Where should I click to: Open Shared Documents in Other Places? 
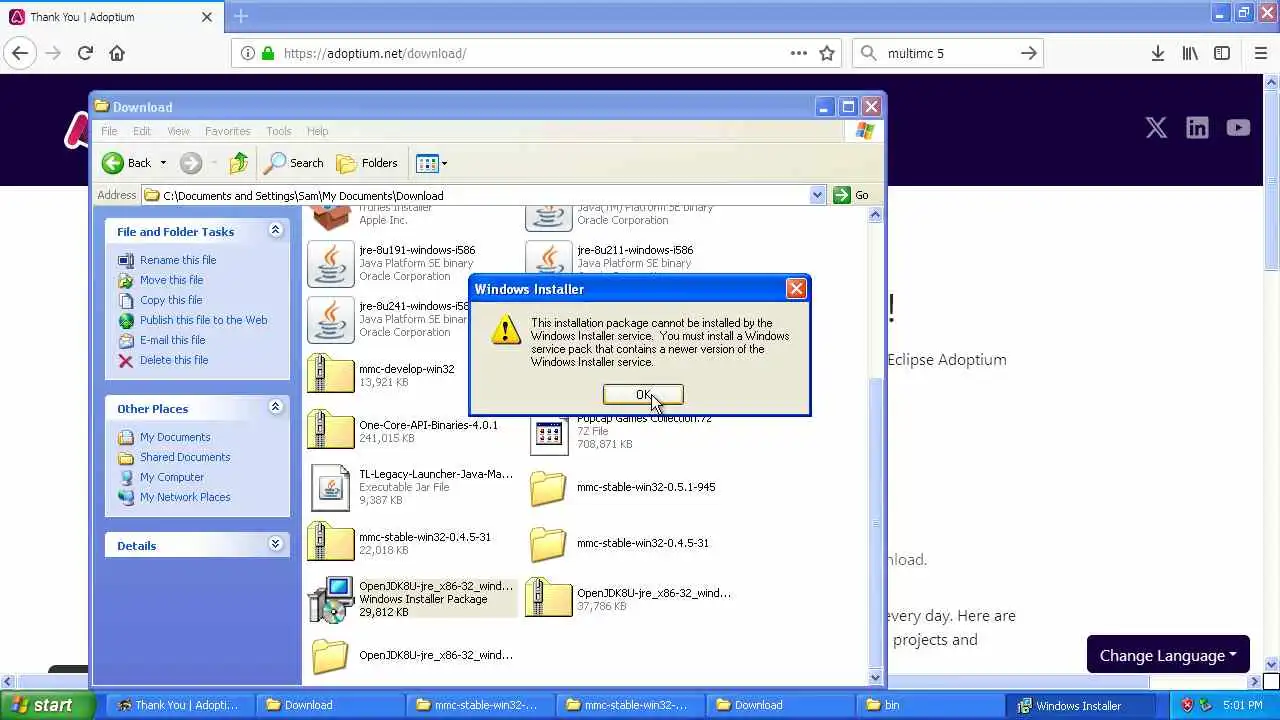tap(185, 457)
